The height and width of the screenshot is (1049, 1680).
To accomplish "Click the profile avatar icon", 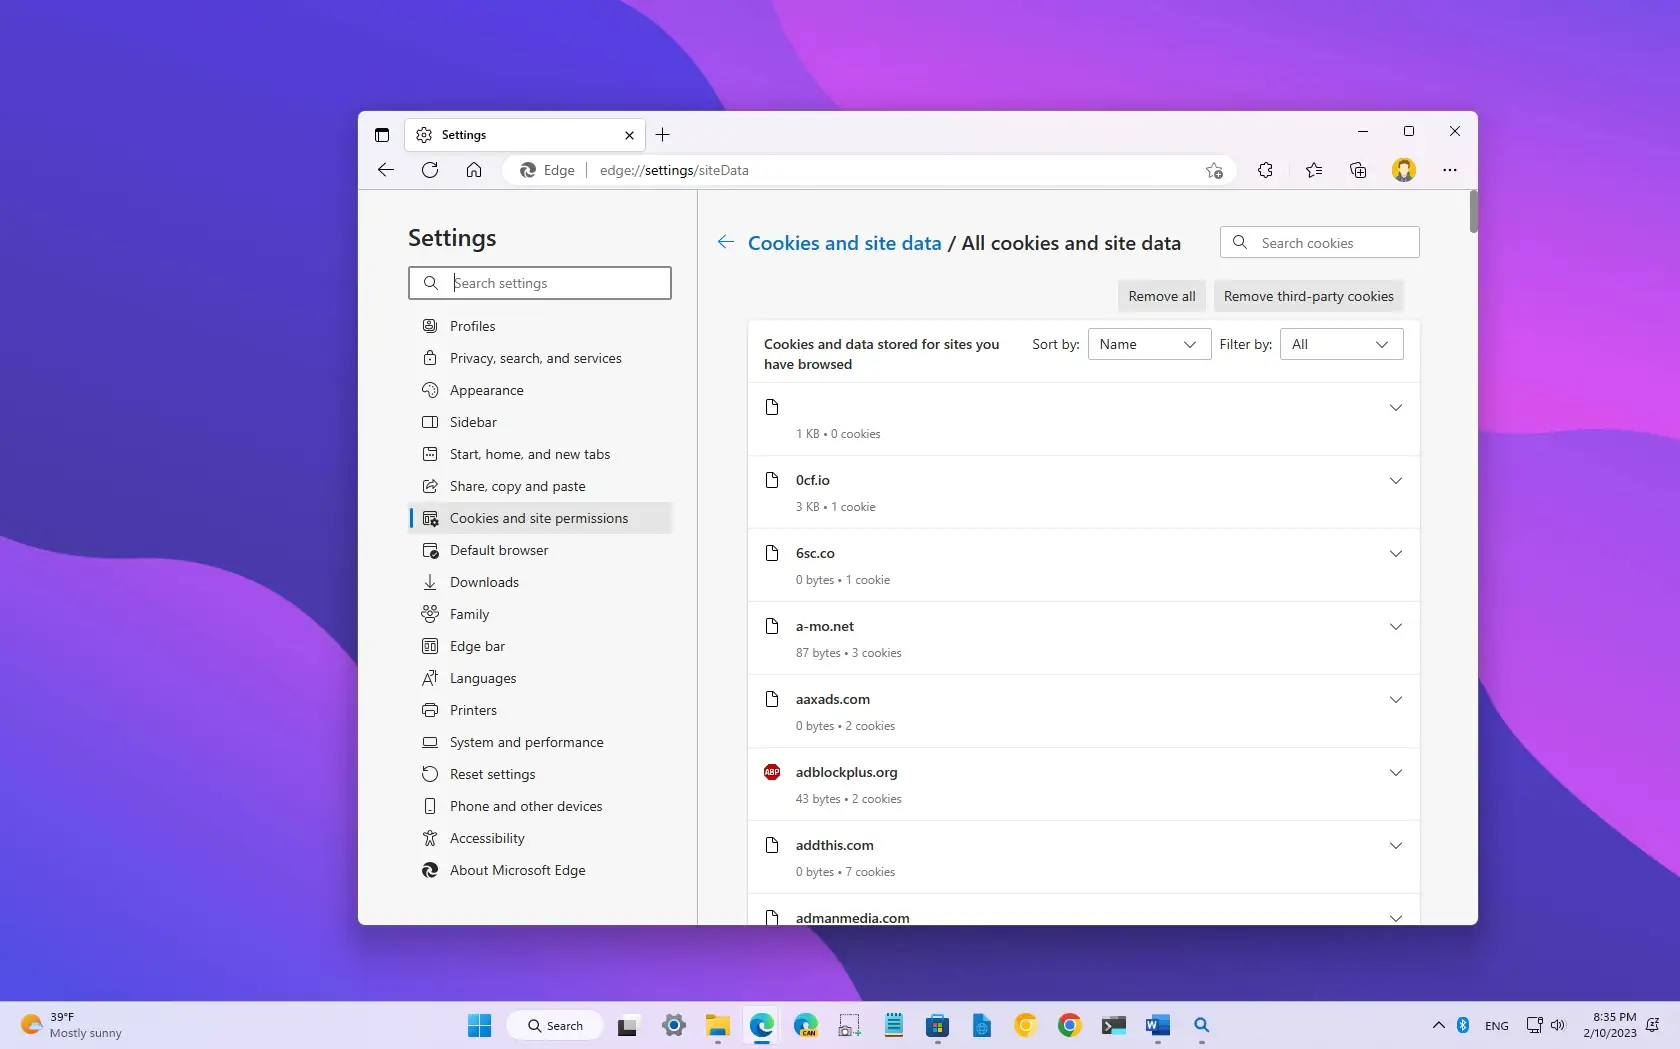I will (x=1404, y=170).
